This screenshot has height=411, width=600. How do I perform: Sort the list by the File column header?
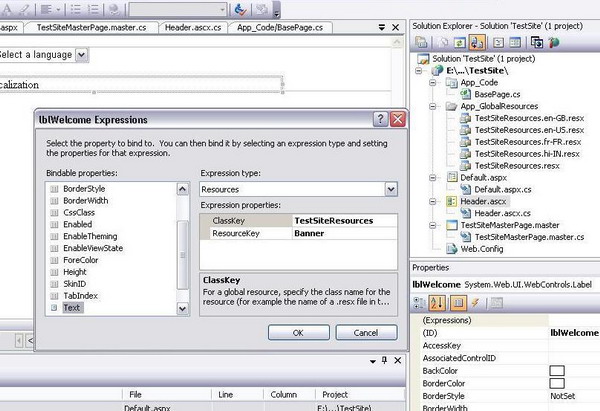(166, 395)
